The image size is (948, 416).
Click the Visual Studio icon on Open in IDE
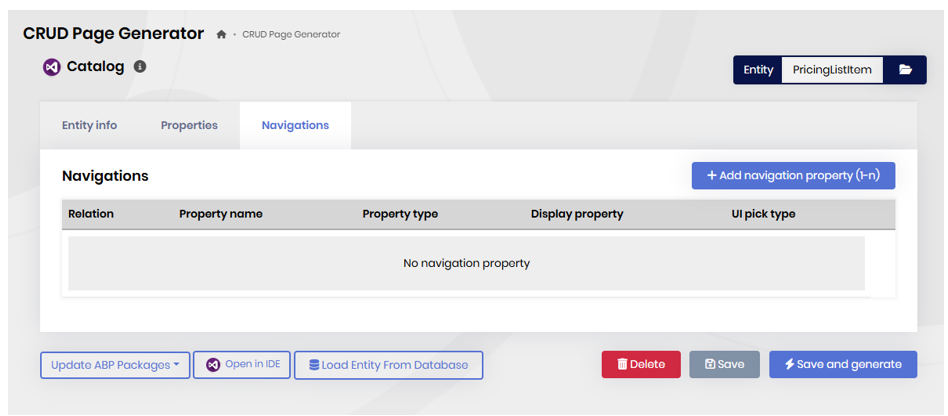[x=213, y=365]
